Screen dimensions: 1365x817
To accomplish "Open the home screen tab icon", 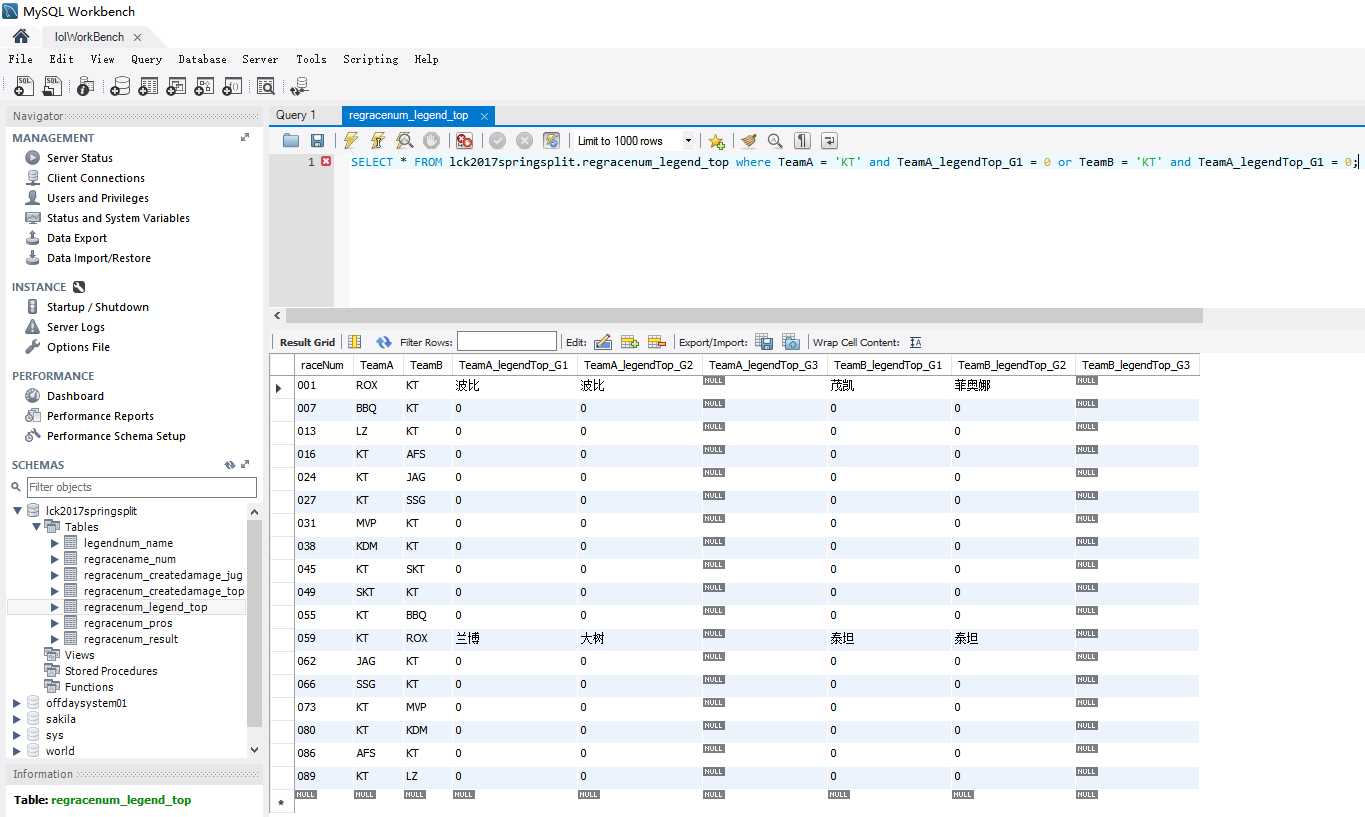I will pos(21,36).
